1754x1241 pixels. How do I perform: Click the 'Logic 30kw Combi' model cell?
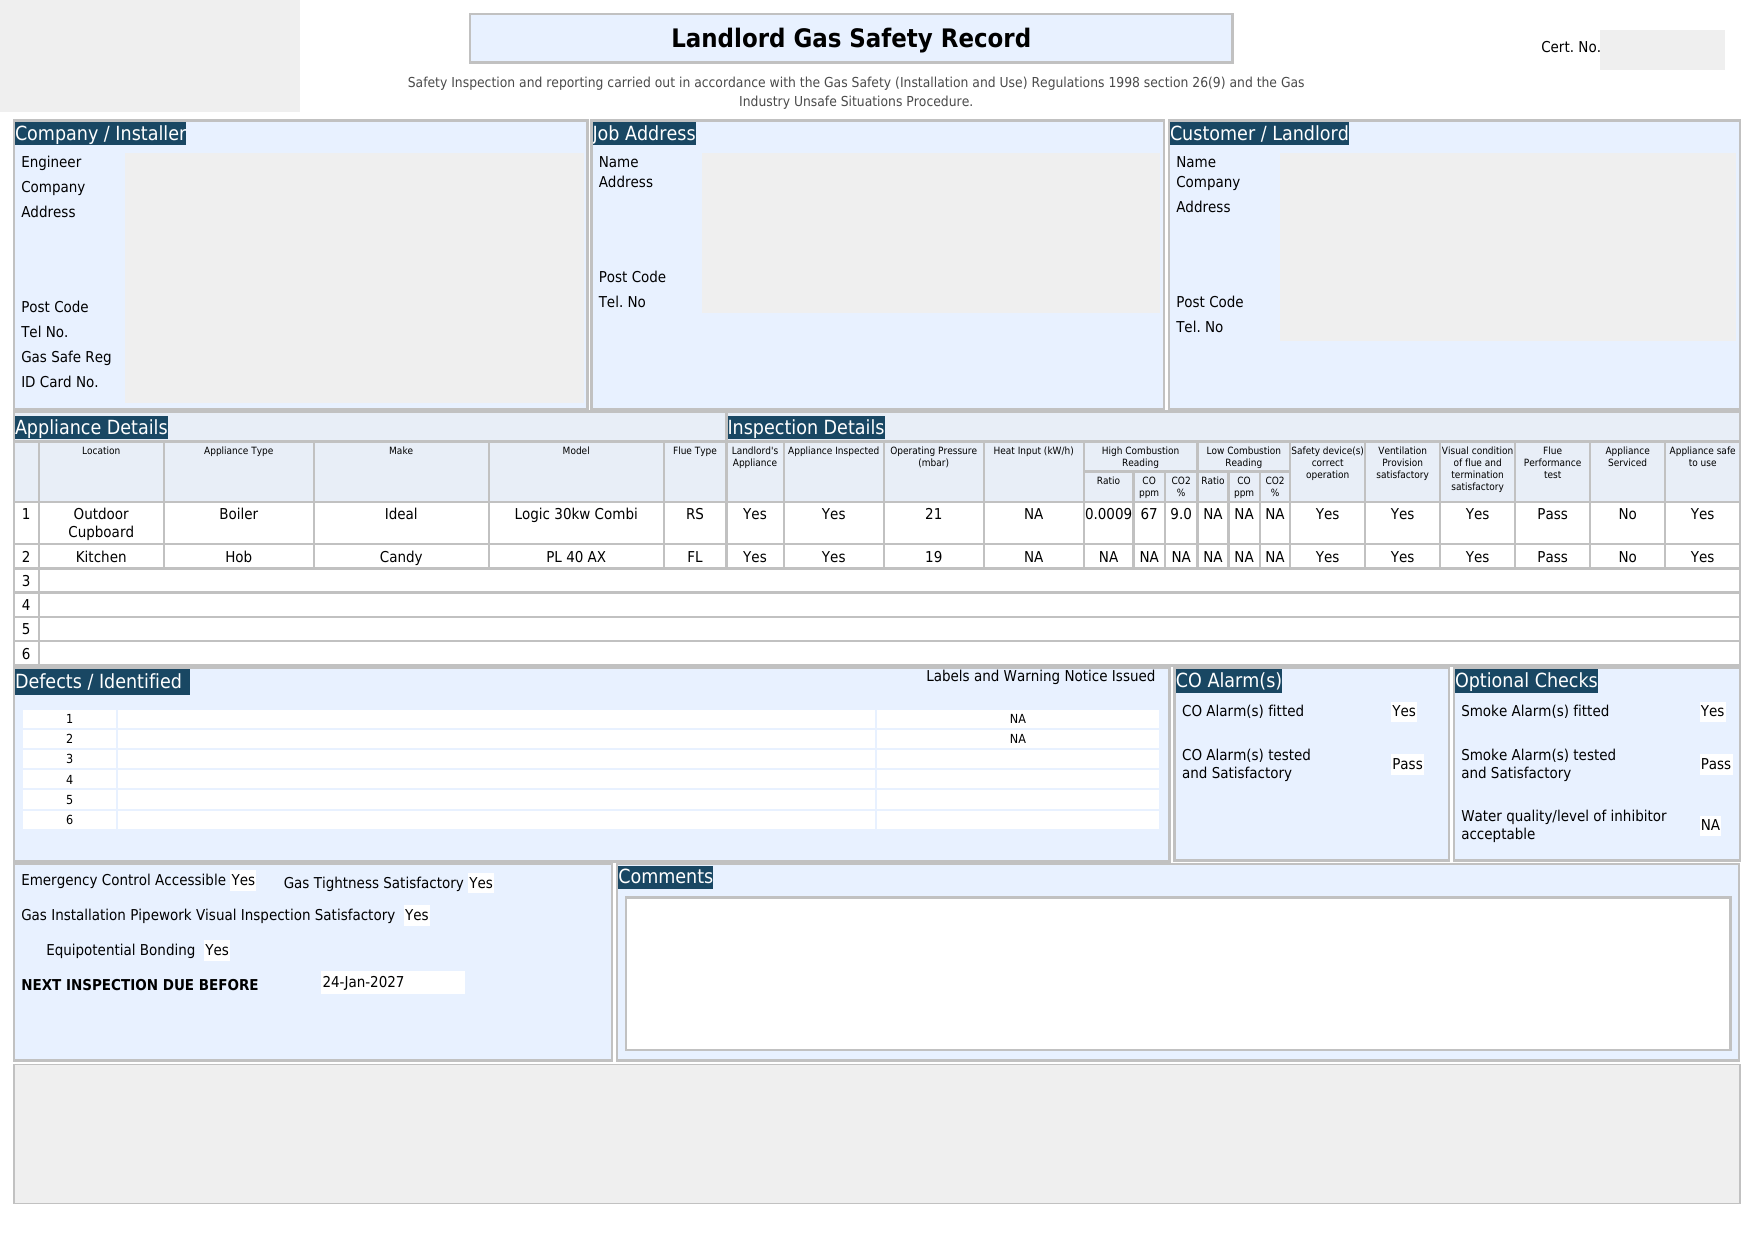tap(576, 523)
